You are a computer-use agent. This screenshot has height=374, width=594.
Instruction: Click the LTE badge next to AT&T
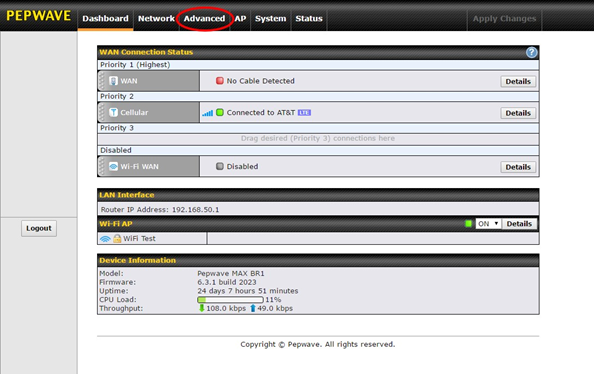[304, 113]
